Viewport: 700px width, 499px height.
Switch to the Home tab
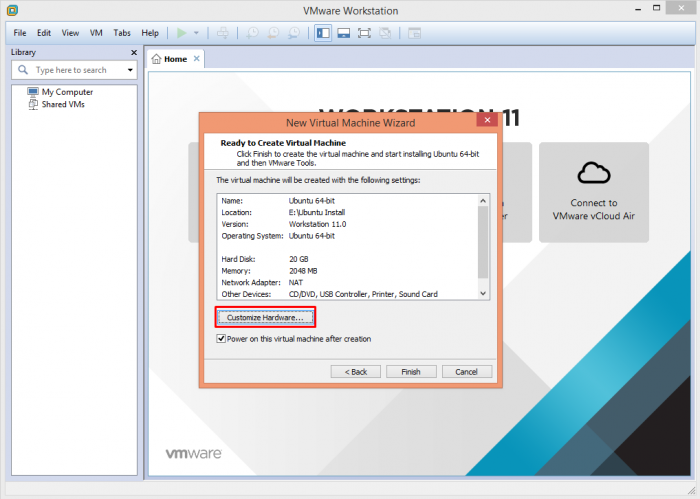pos(175,59)
